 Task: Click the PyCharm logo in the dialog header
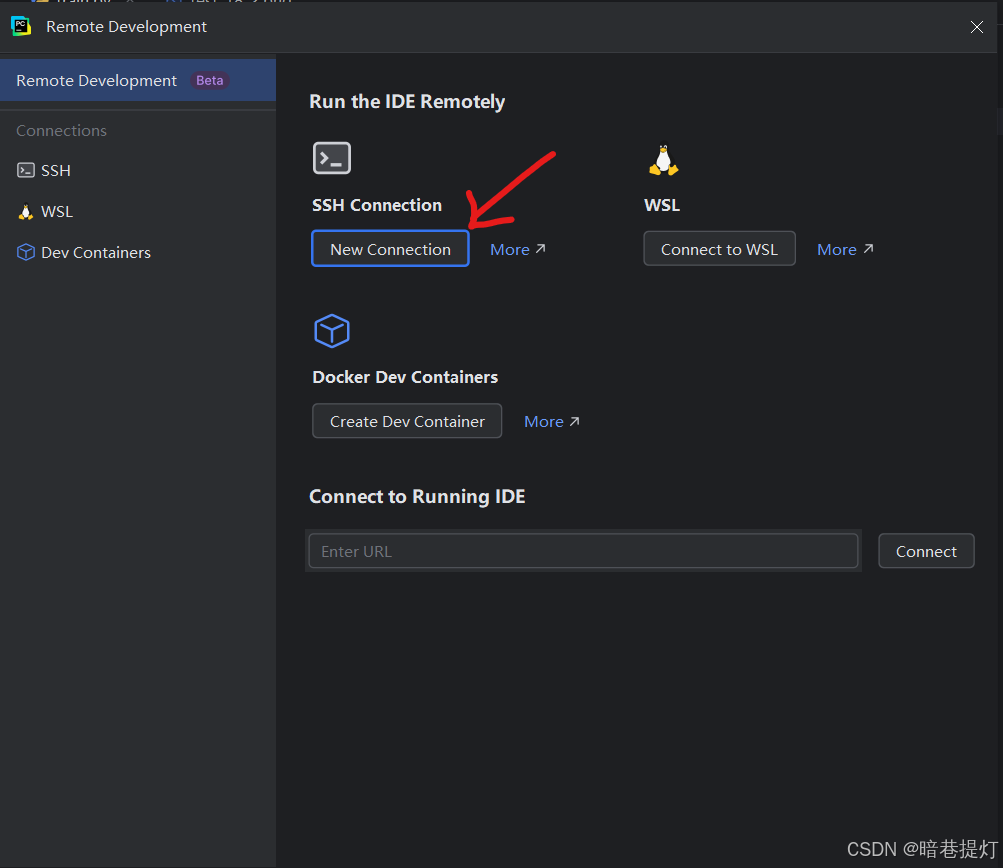coord(20,26)
